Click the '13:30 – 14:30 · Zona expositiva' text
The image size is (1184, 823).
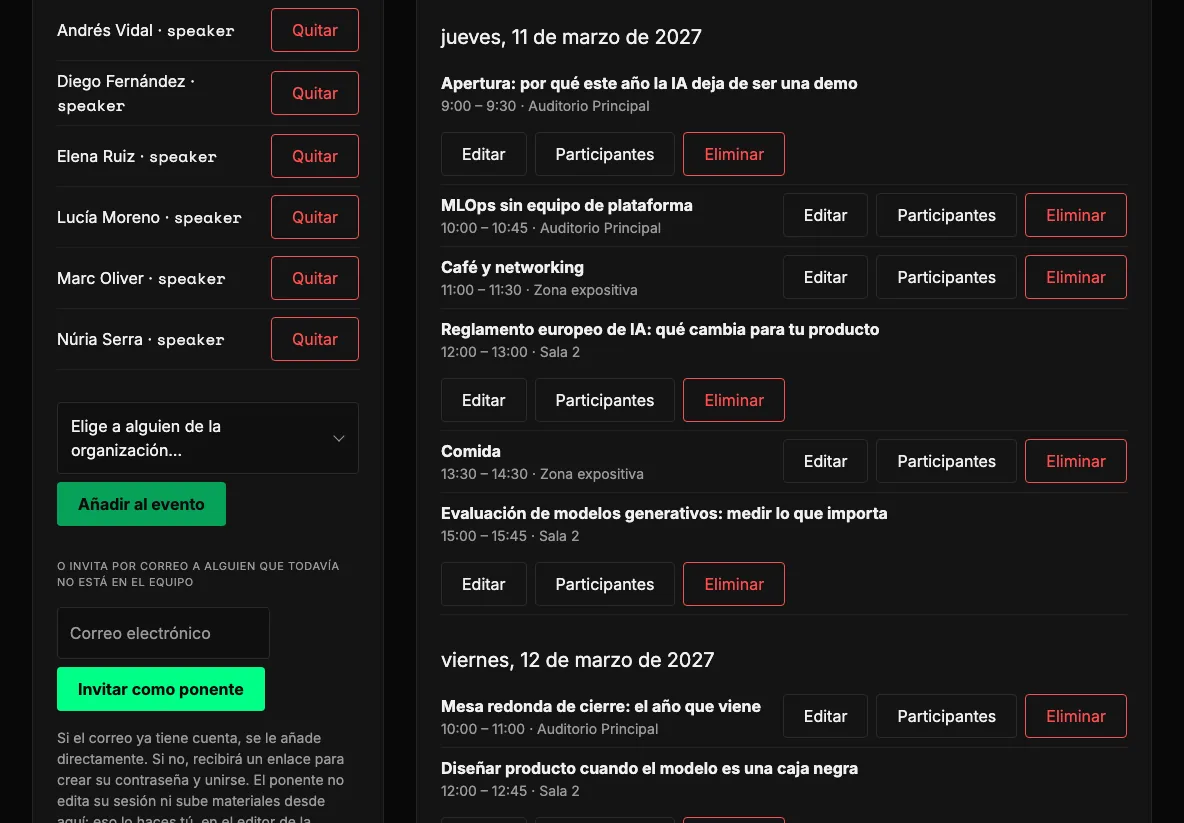pyautogui.click(x=542, y=474)
